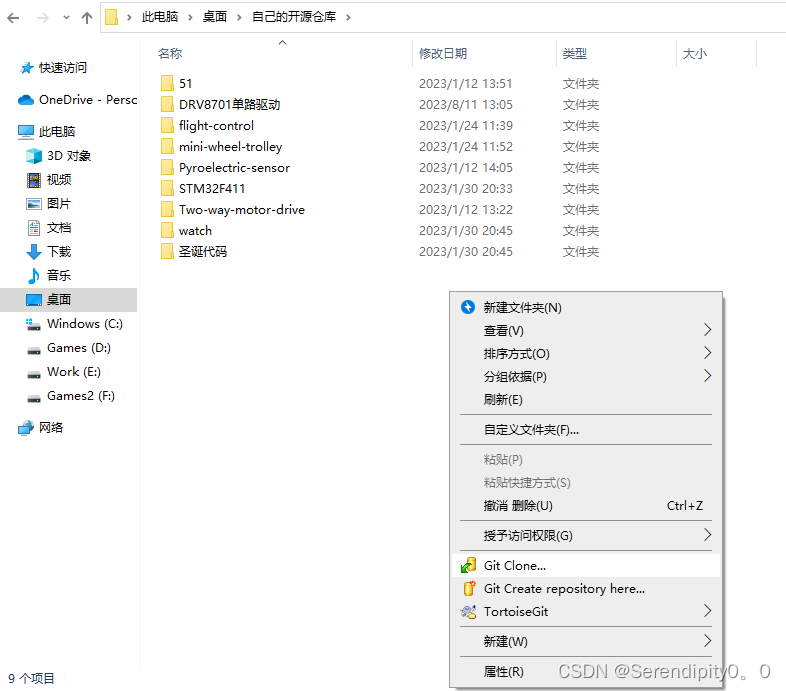Select 桌面 in the address breadcrumb
The width and height of the screenshot is (786, 691).
pos(215,17)
